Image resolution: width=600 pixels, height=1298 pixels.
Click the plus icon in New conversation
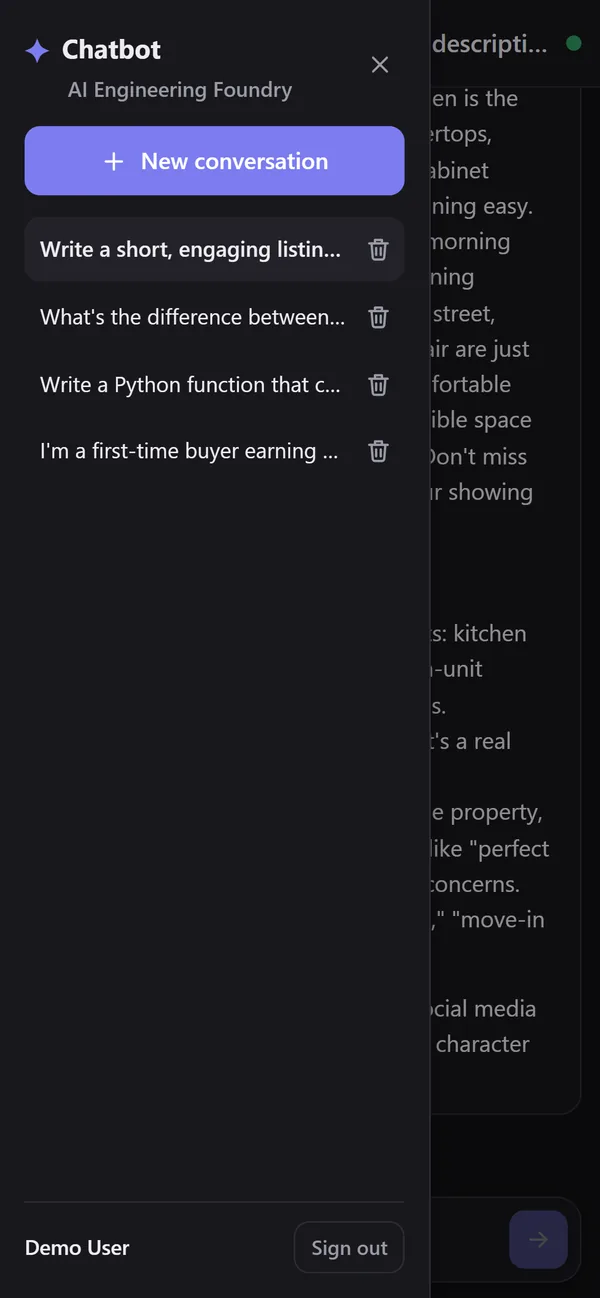tap(114, 161)
